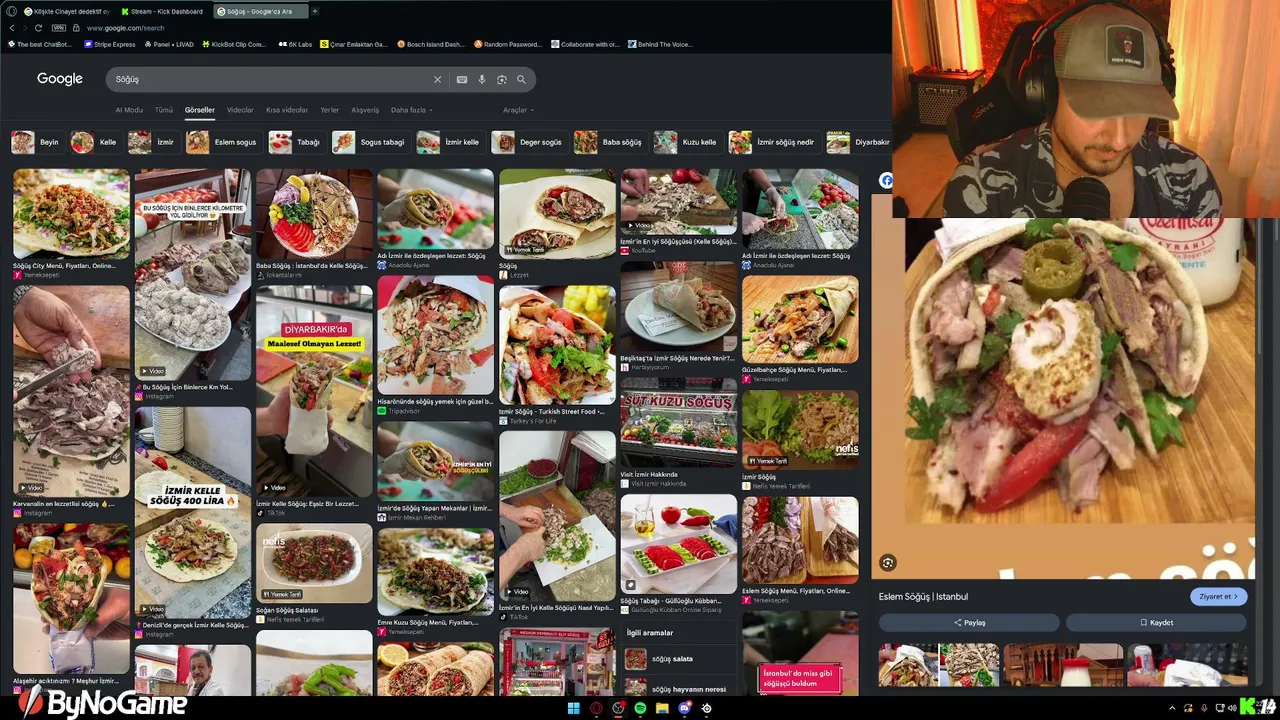Open the Opera menu icon
Viewport: 1280px width, 720px height.
pos(11,11)
